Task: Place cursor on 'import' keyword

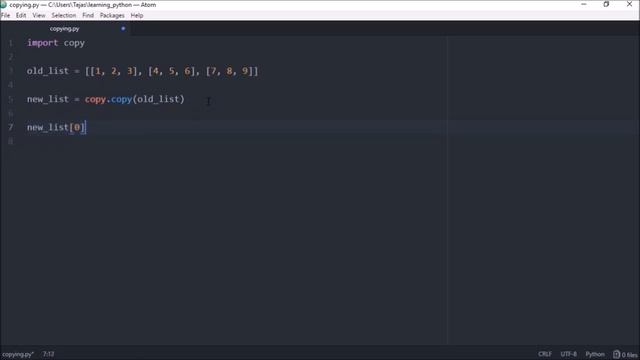Action: 42,43
